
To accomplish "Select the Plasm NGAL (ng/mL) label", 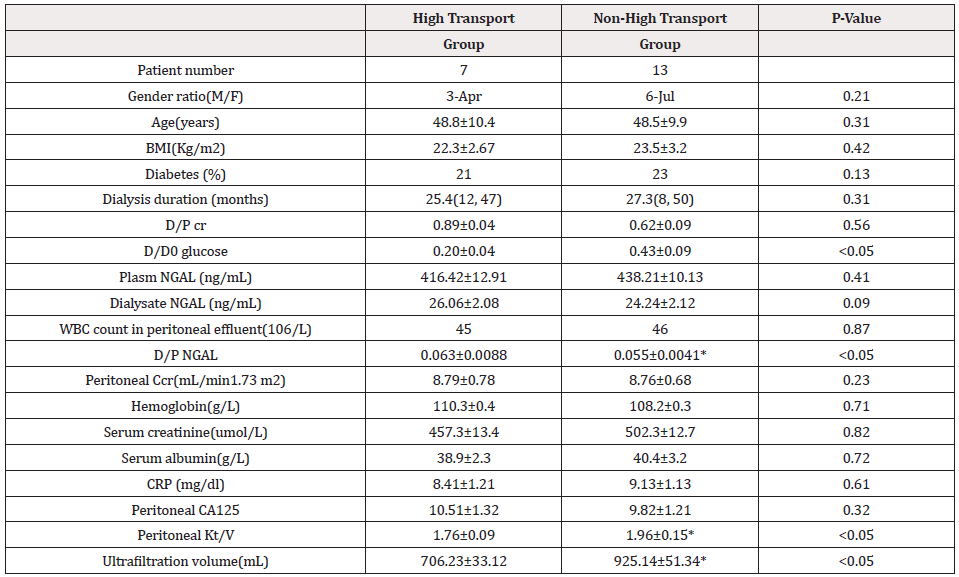I will 185,277.
